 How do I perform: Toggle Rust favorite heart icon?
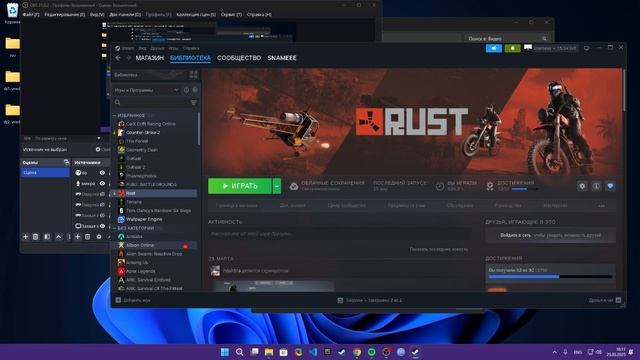[610, 186]
